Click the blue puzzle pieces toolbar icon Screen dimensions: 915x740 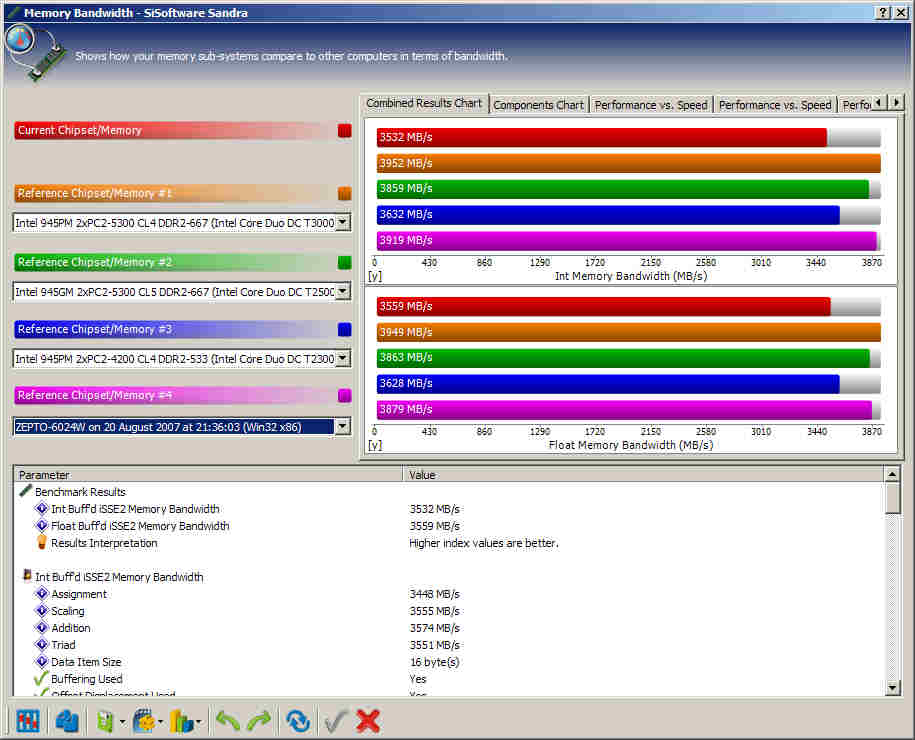point(67,720)
